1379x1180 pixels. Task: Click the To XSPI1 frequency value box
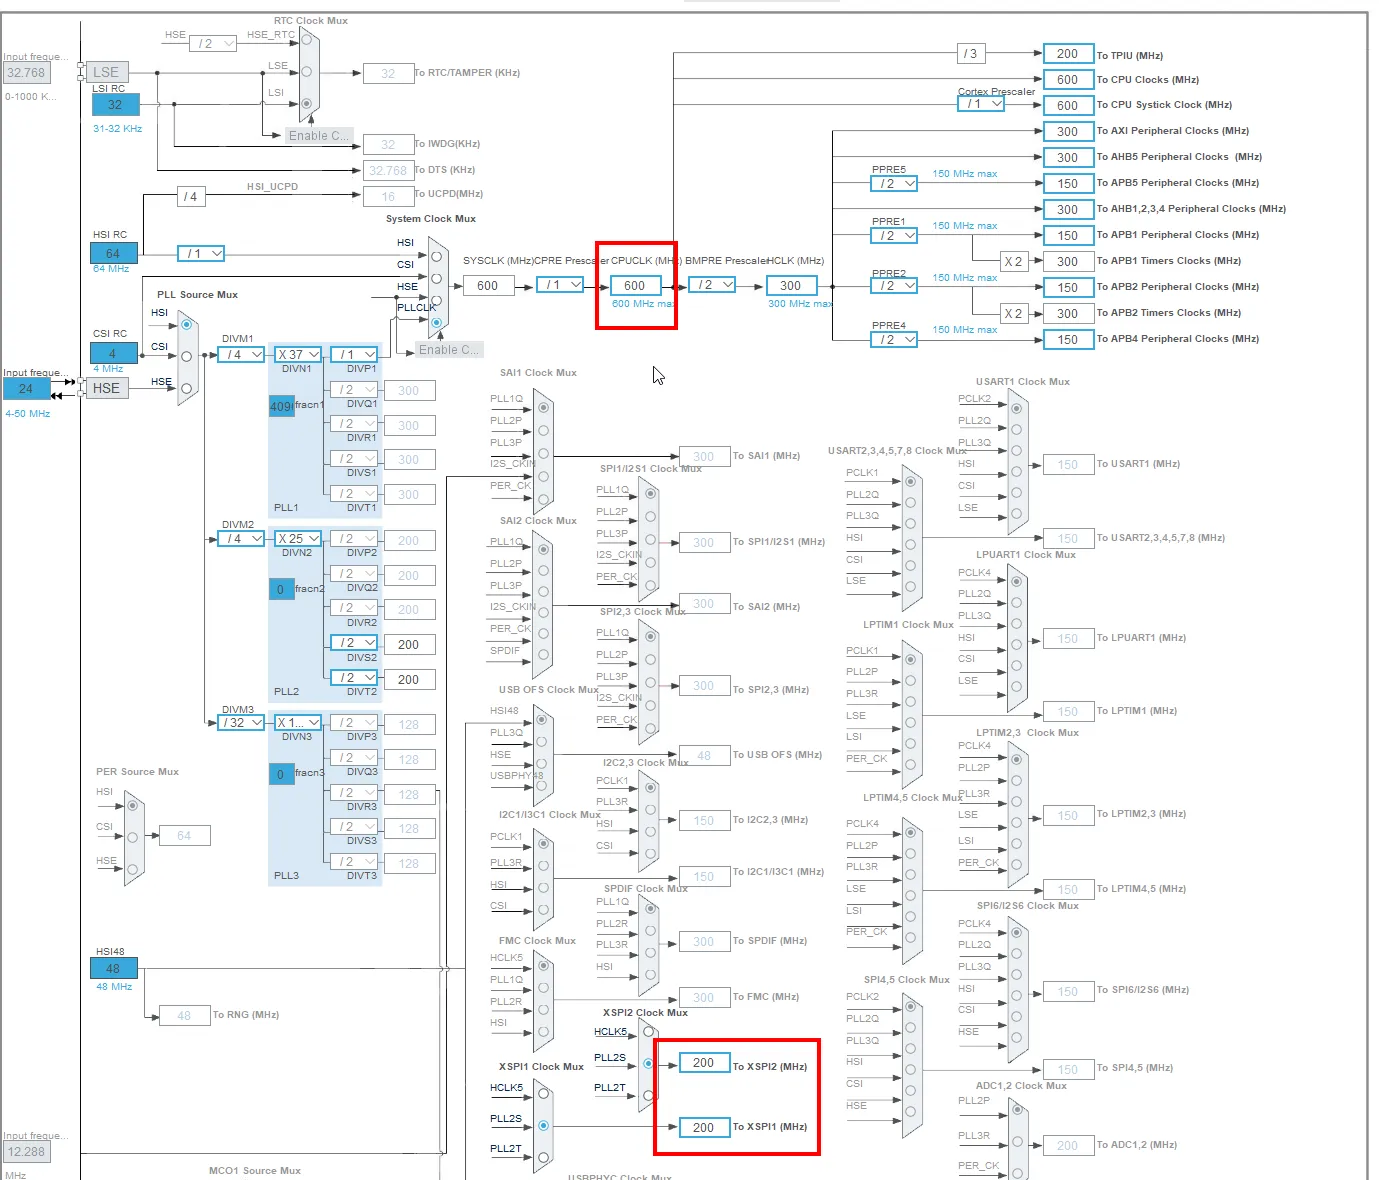coord(704,1127)
